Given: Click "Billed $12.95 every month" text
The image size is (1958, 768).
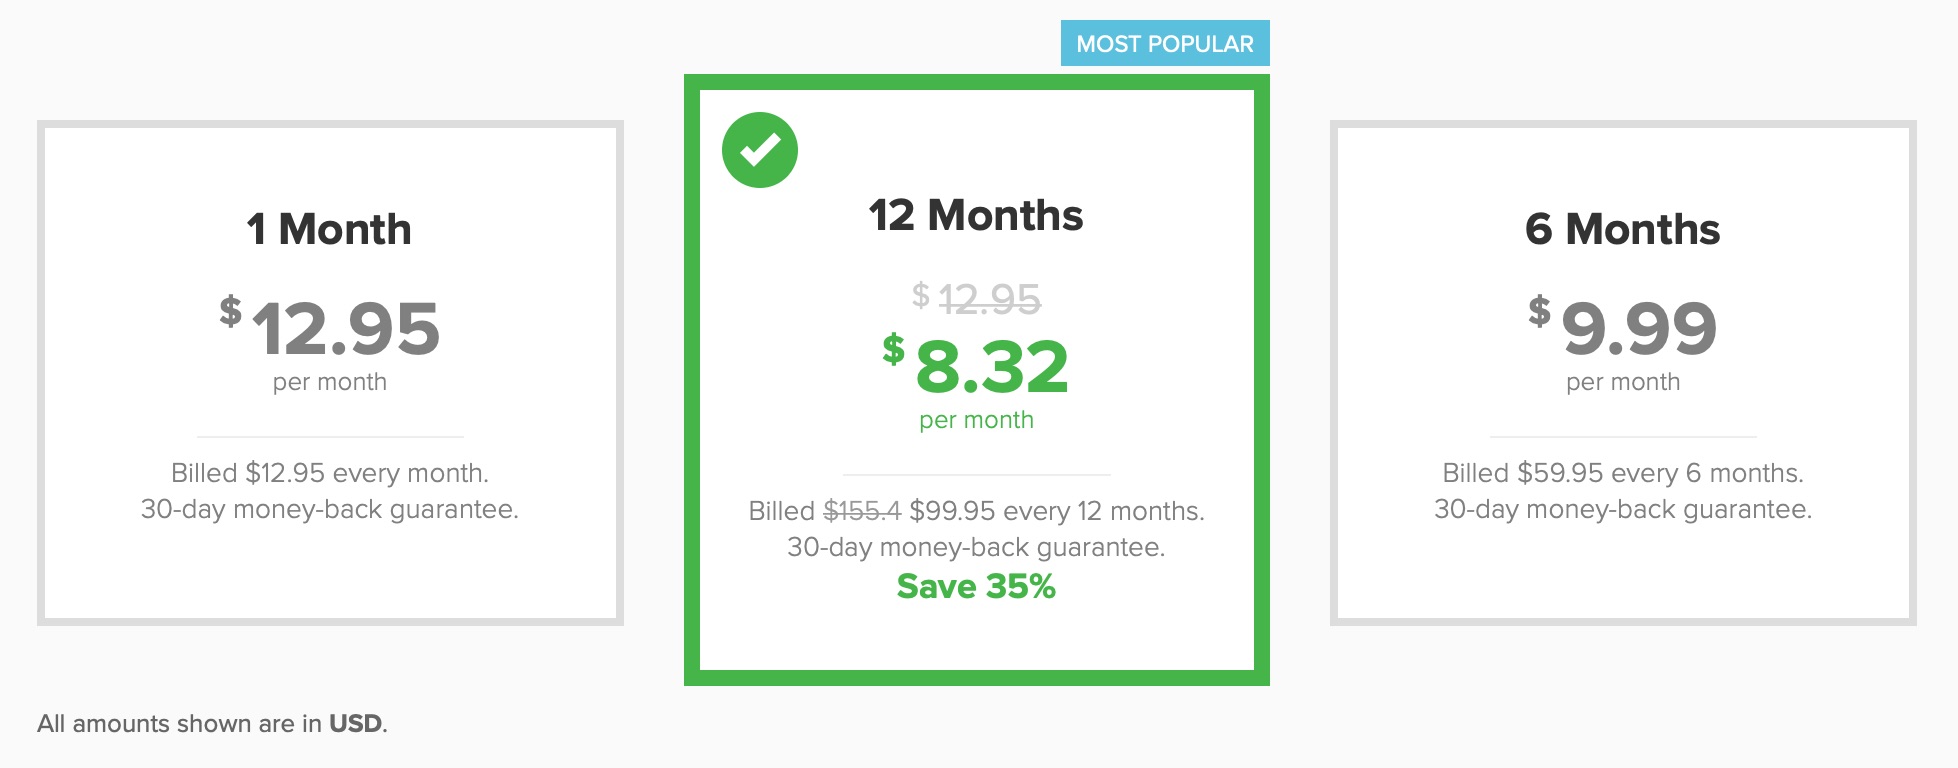Looking at the screenshot, I should pyautogui.click(x=330, y=473).
